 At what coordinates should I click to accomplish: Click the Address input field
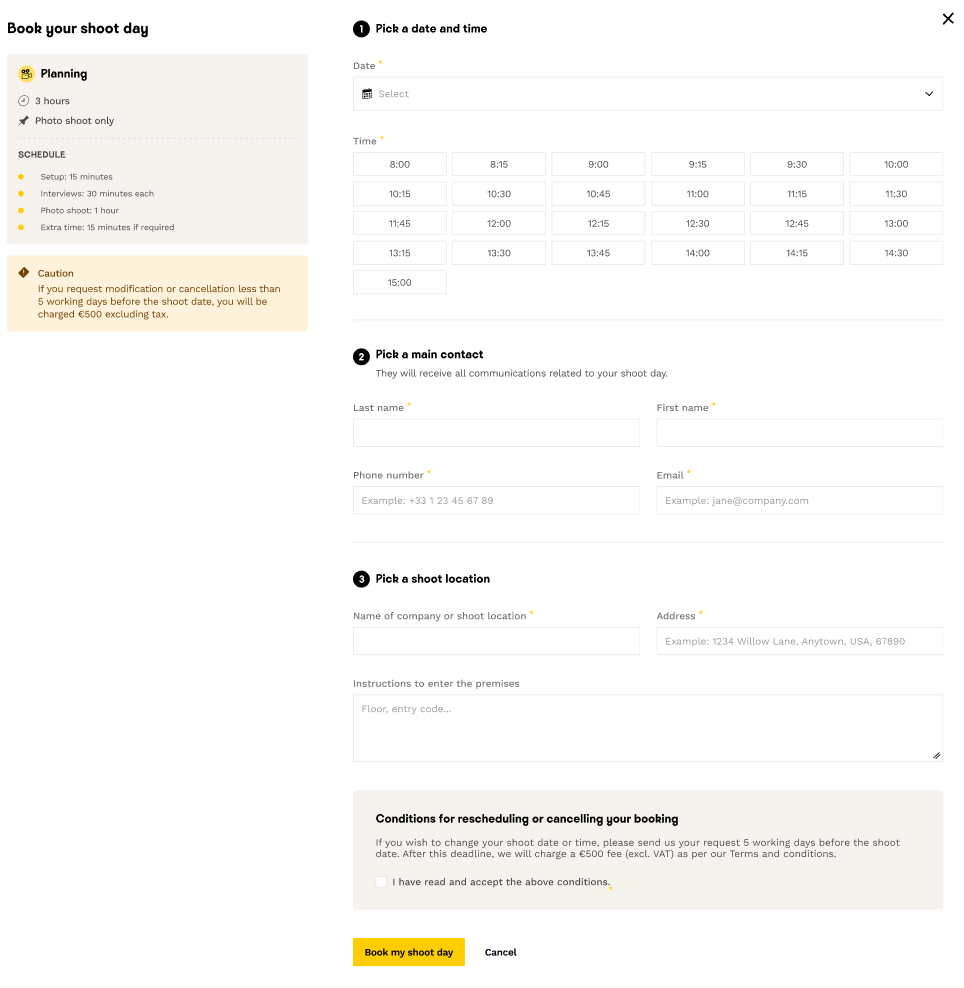point(799,641)
